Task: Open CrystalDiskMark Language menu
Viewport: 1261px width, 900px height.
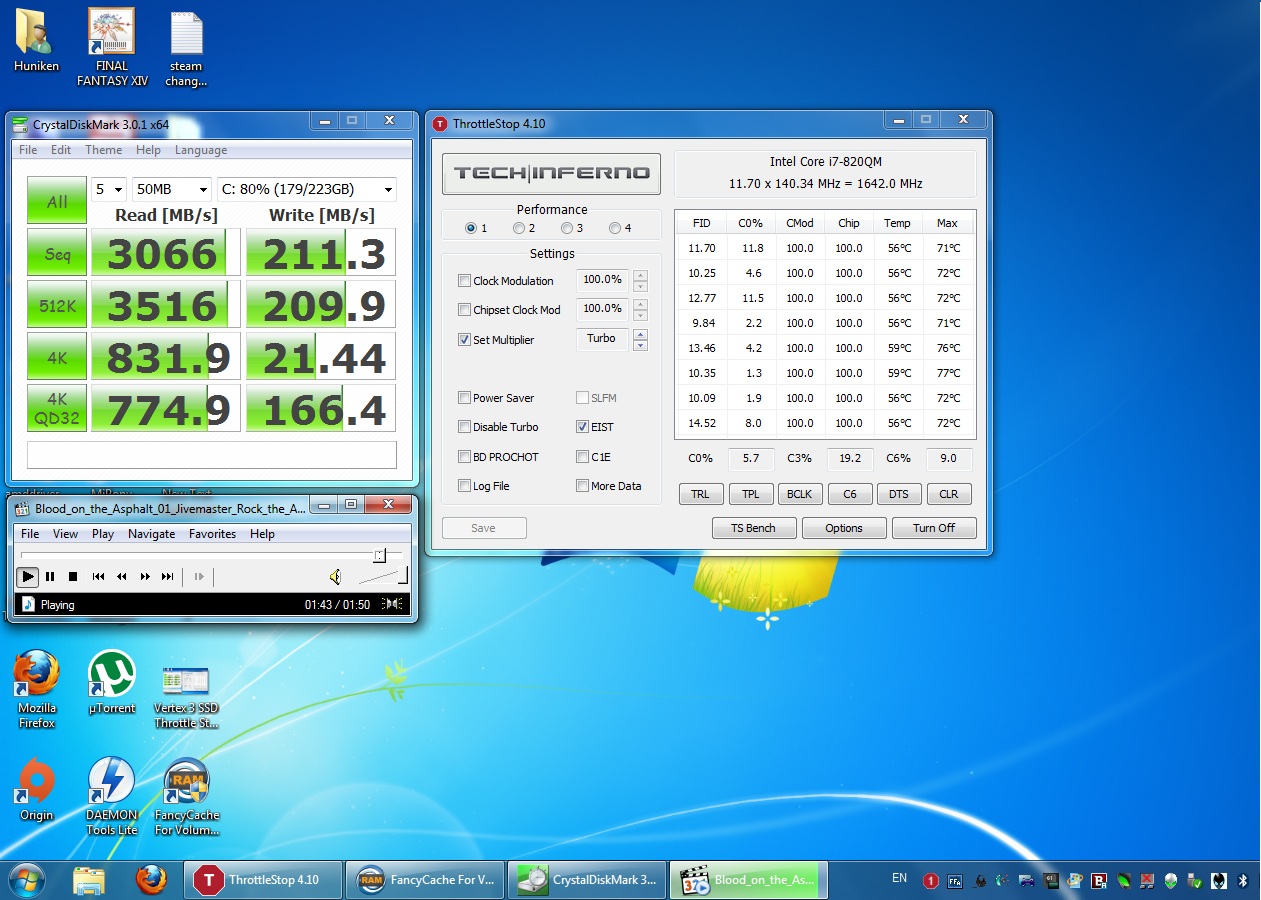Action: (x=201, y=150)
